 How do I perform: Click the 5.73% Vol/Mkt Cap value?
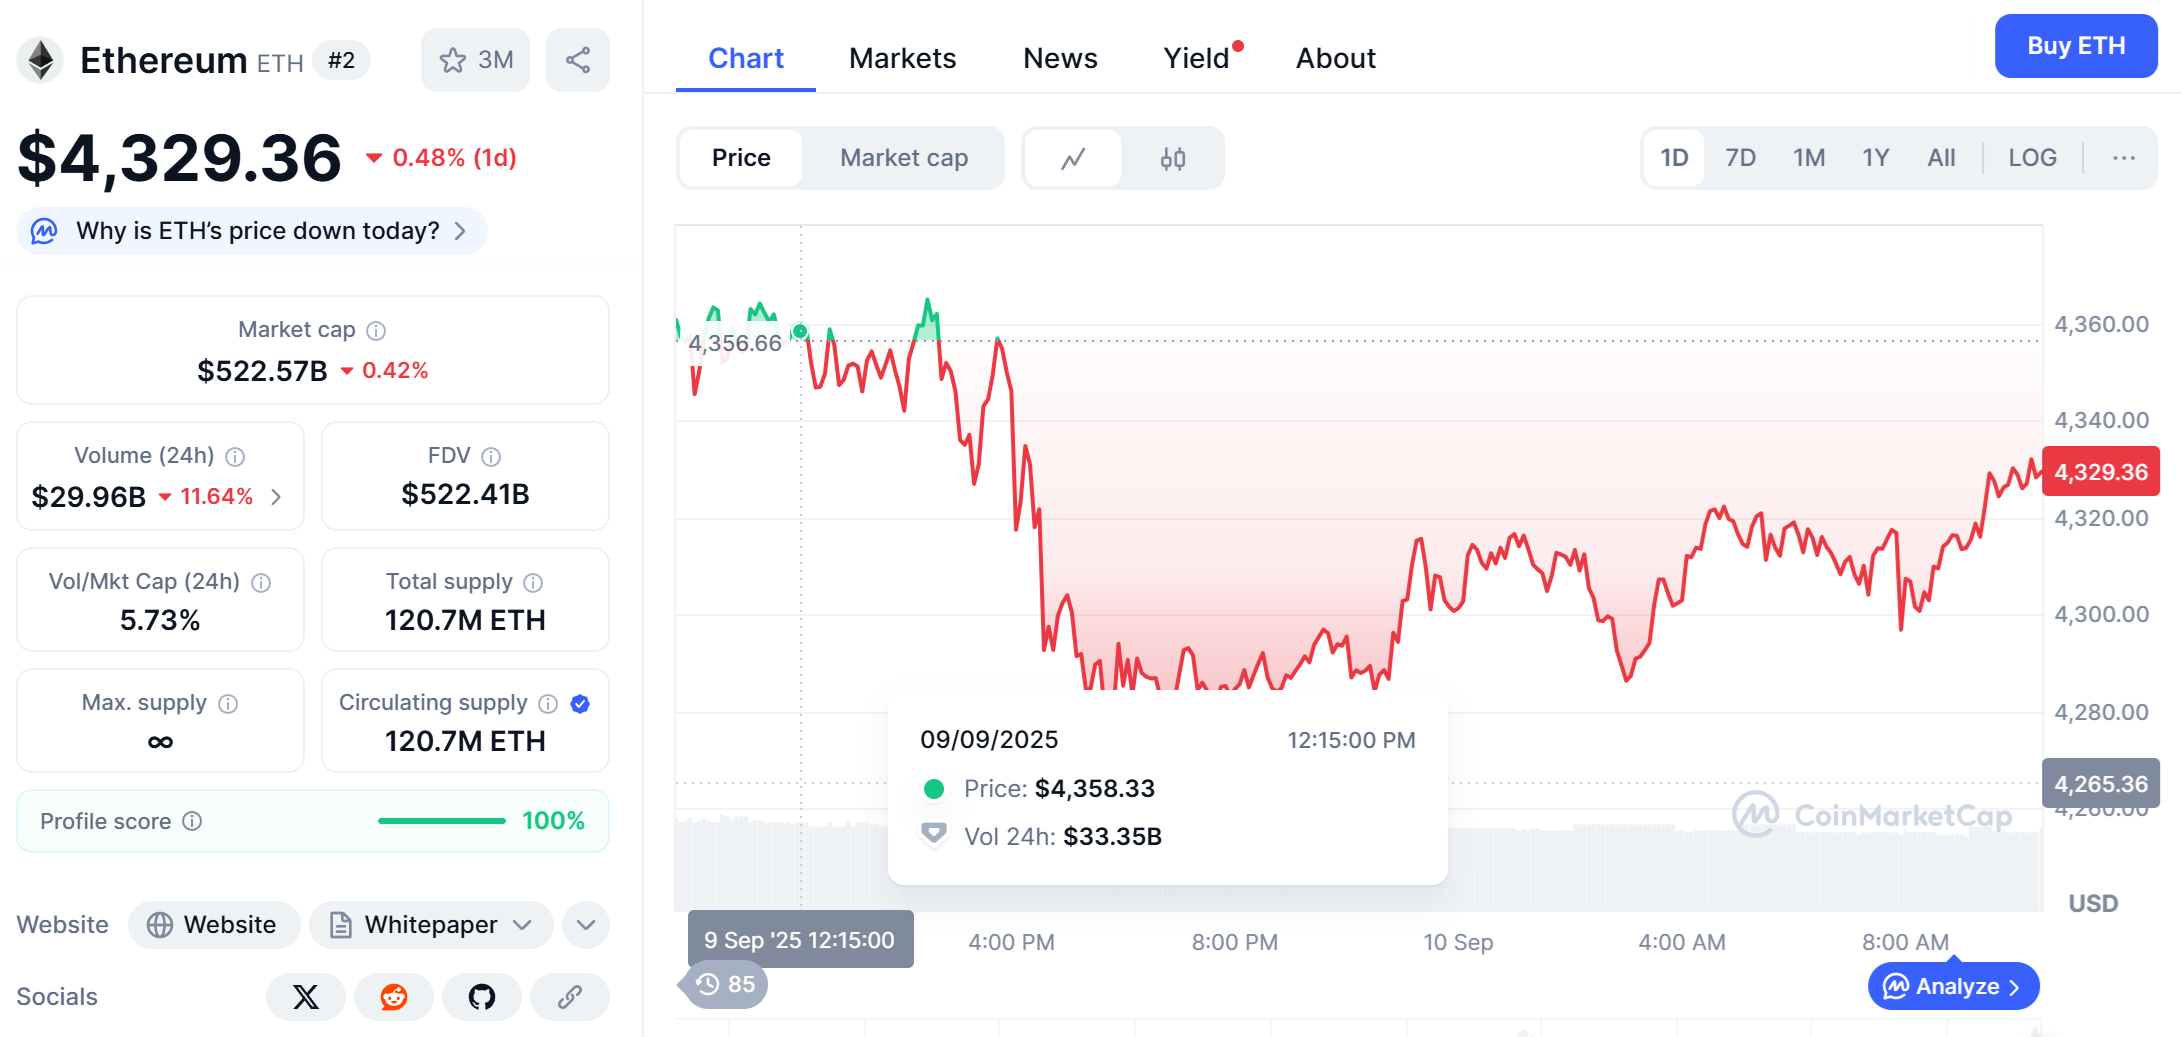pos(160,620)
